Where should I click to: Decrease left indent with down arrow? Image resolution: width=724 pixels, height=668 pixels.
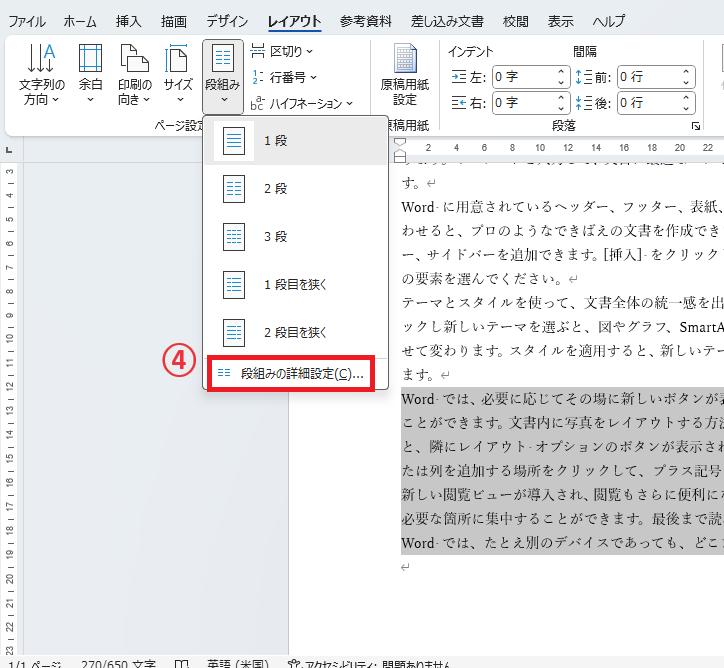tap(561, 82)
